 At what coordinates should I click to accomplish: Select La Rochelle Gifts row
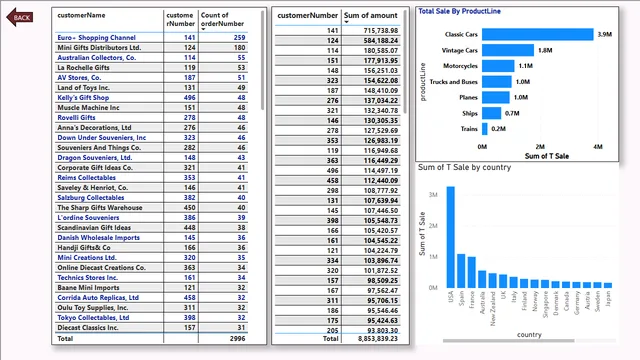click(x=151, y=67)
